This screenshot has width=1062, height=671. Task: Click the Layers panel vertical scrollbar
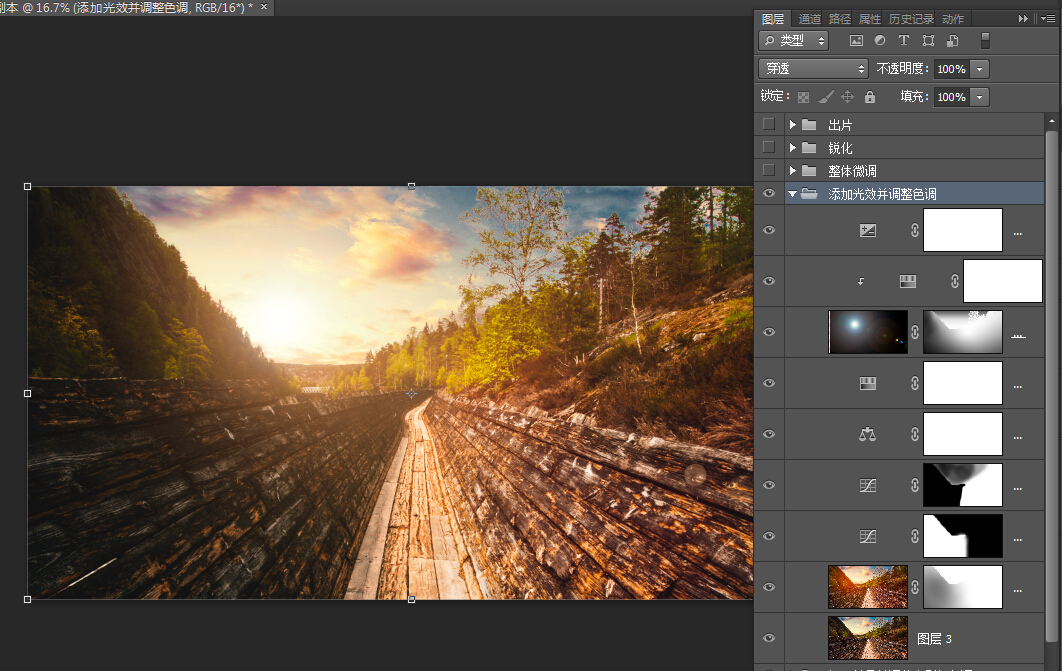pyautogui.click(x=1051, y=386)
